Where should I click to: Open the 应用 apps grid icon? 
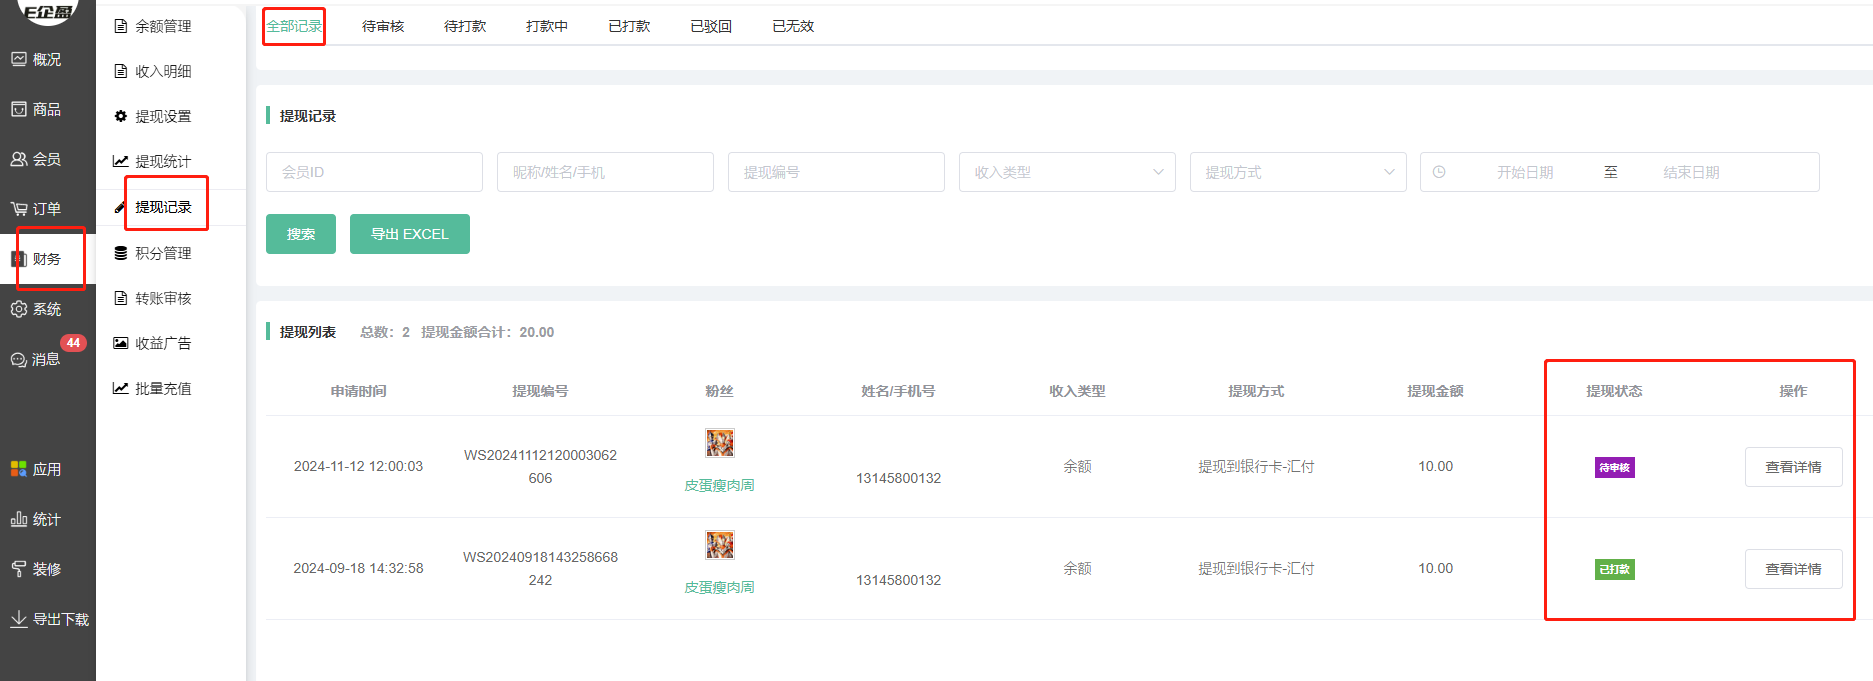tap(19, 469)
